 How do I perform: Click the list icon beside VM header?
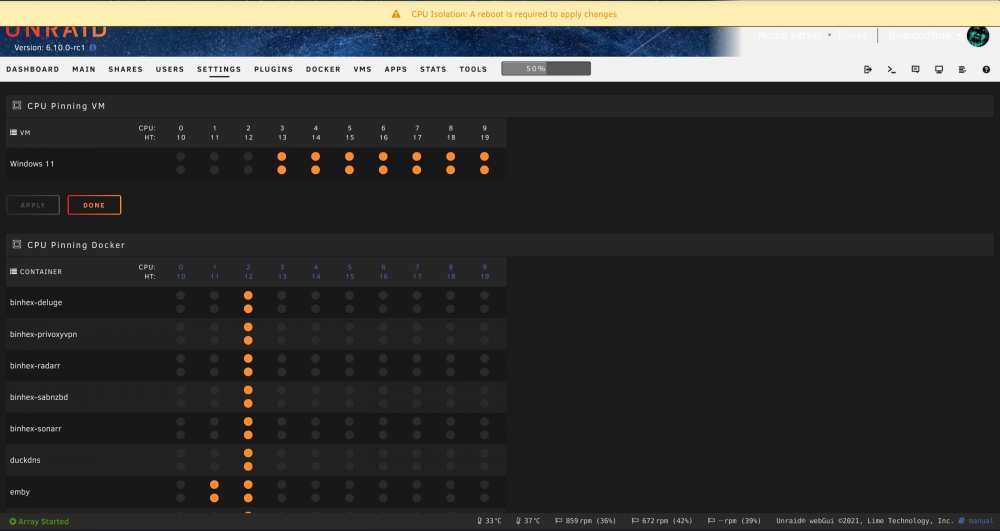(13, 133)
